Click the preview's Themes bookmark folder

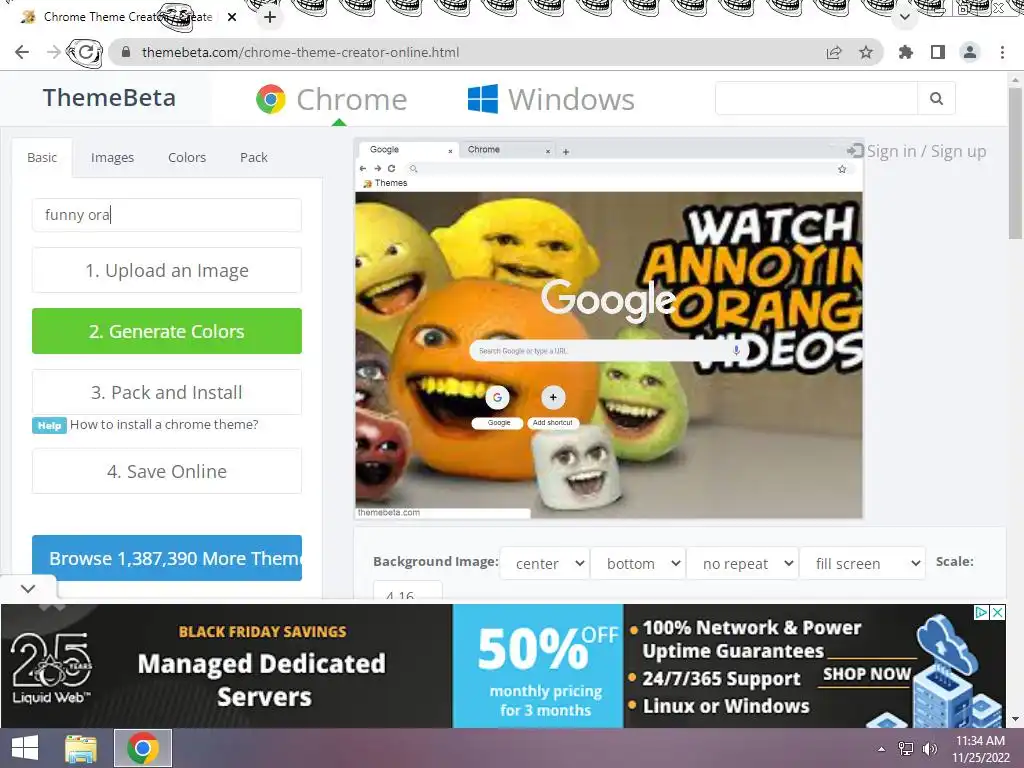click(385, 184)
